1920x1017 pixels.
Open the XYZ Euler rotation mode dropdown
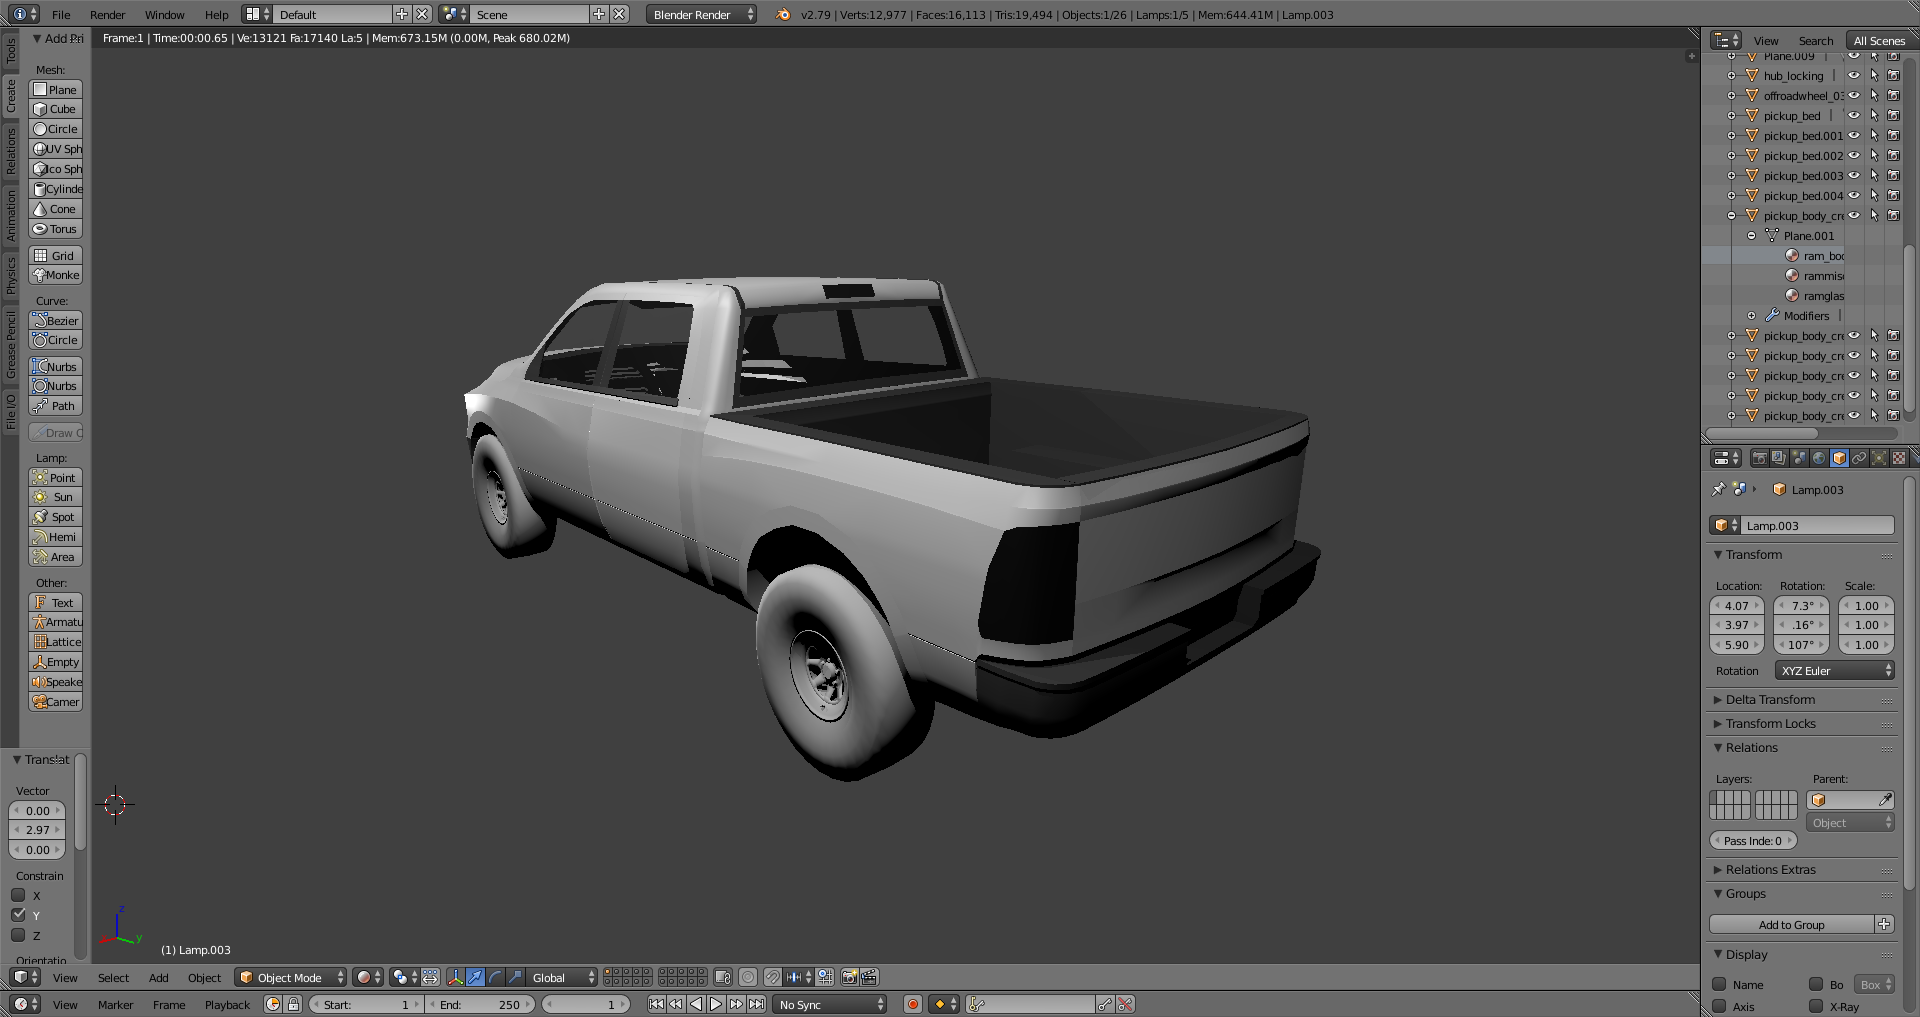click(x=1835, y=670)
